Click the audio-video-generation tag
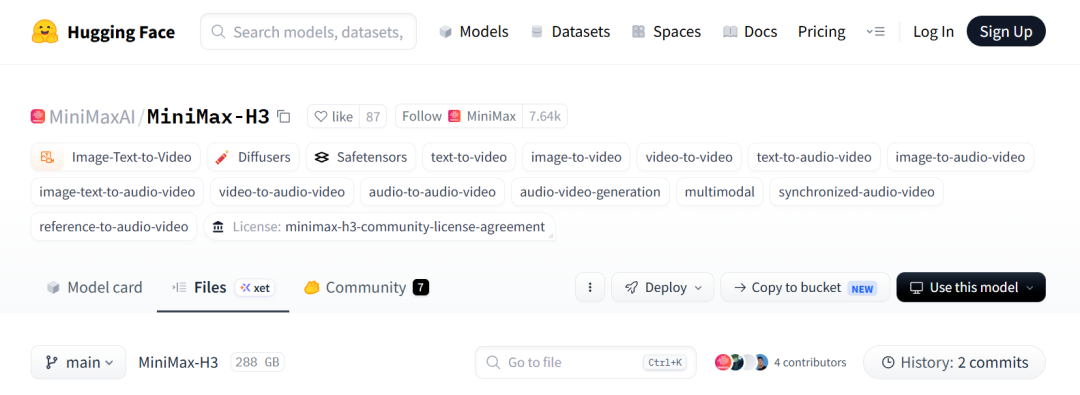This screenshot has width=1080, height=395. 590,192
